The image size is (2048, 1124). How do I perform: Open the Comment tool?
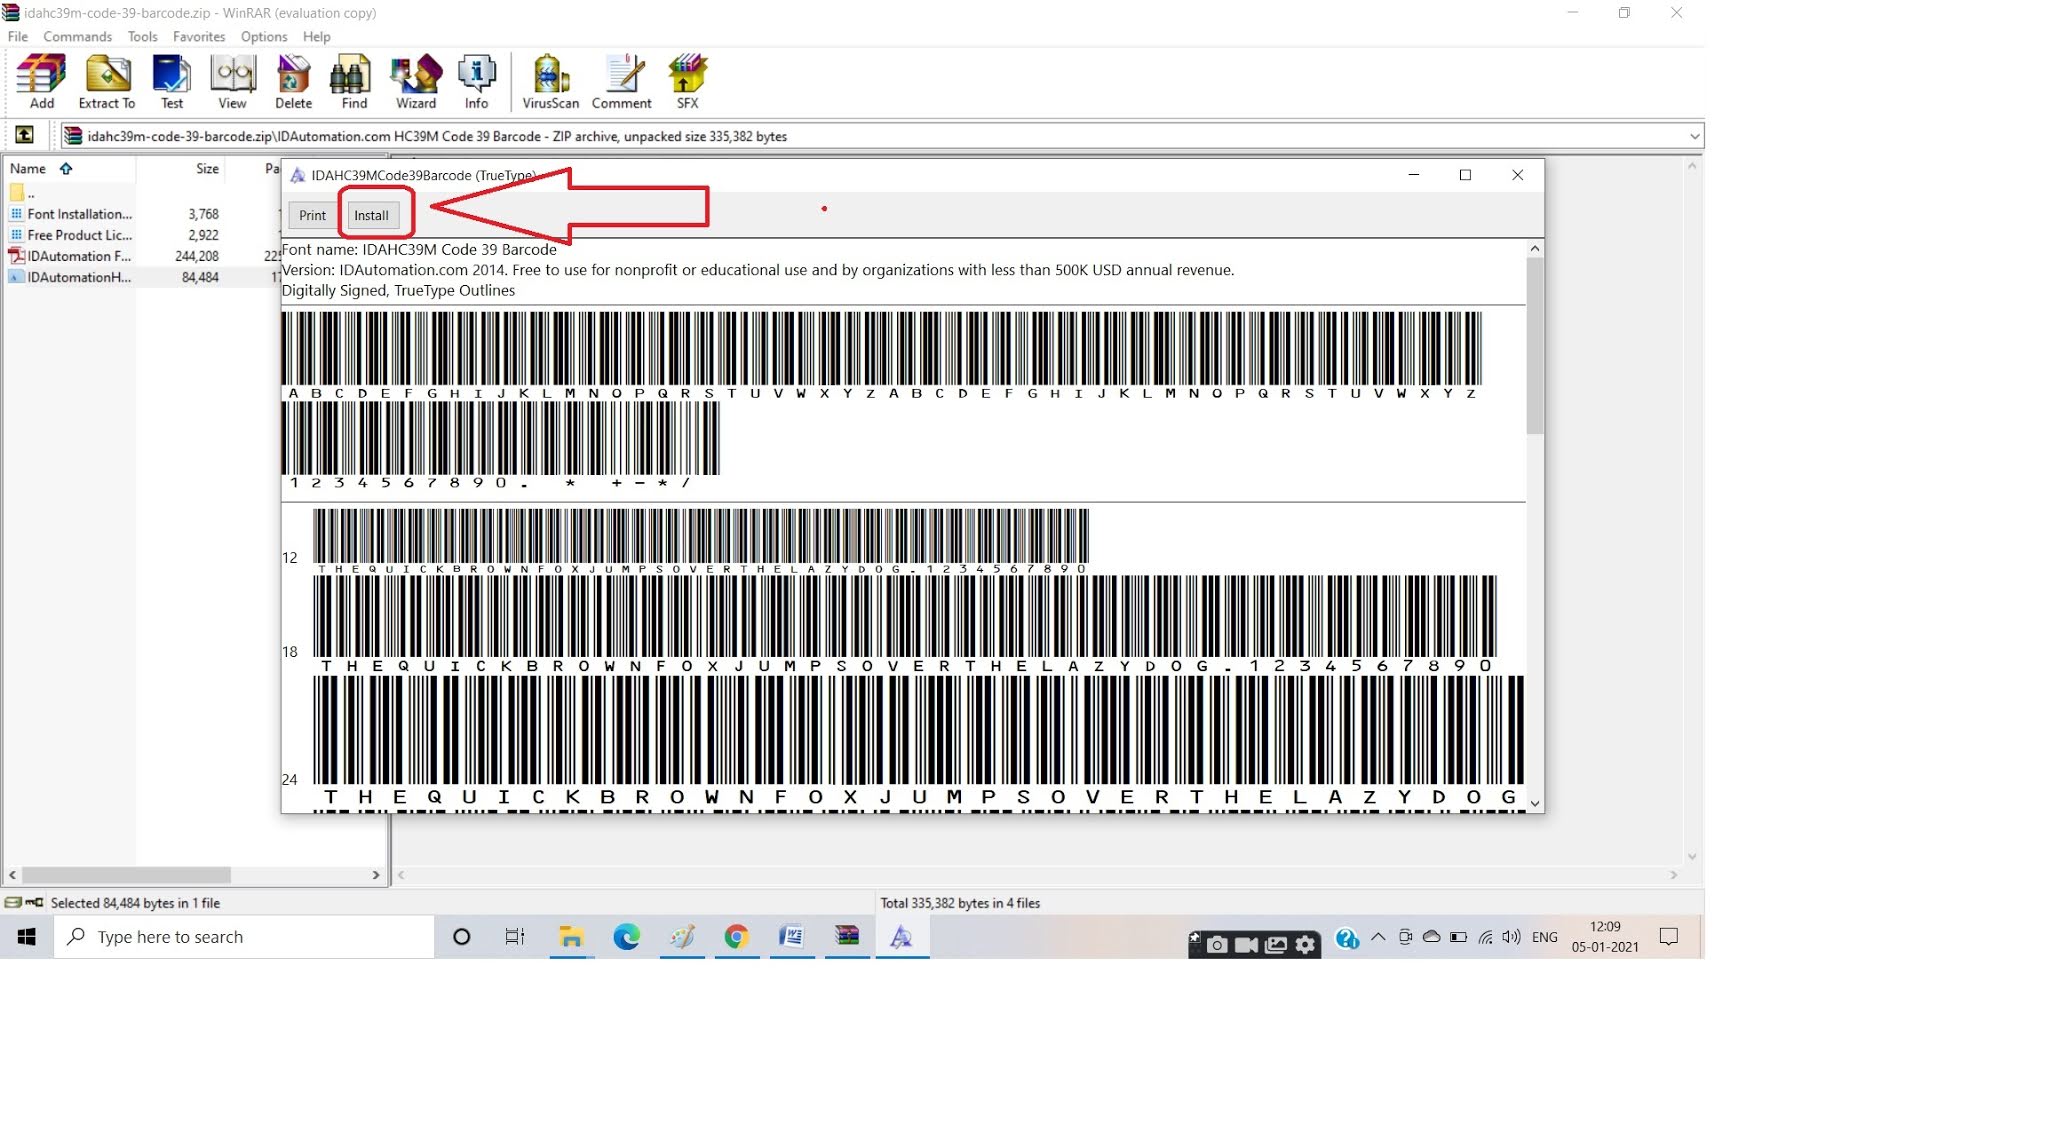[x=621, y=80]
